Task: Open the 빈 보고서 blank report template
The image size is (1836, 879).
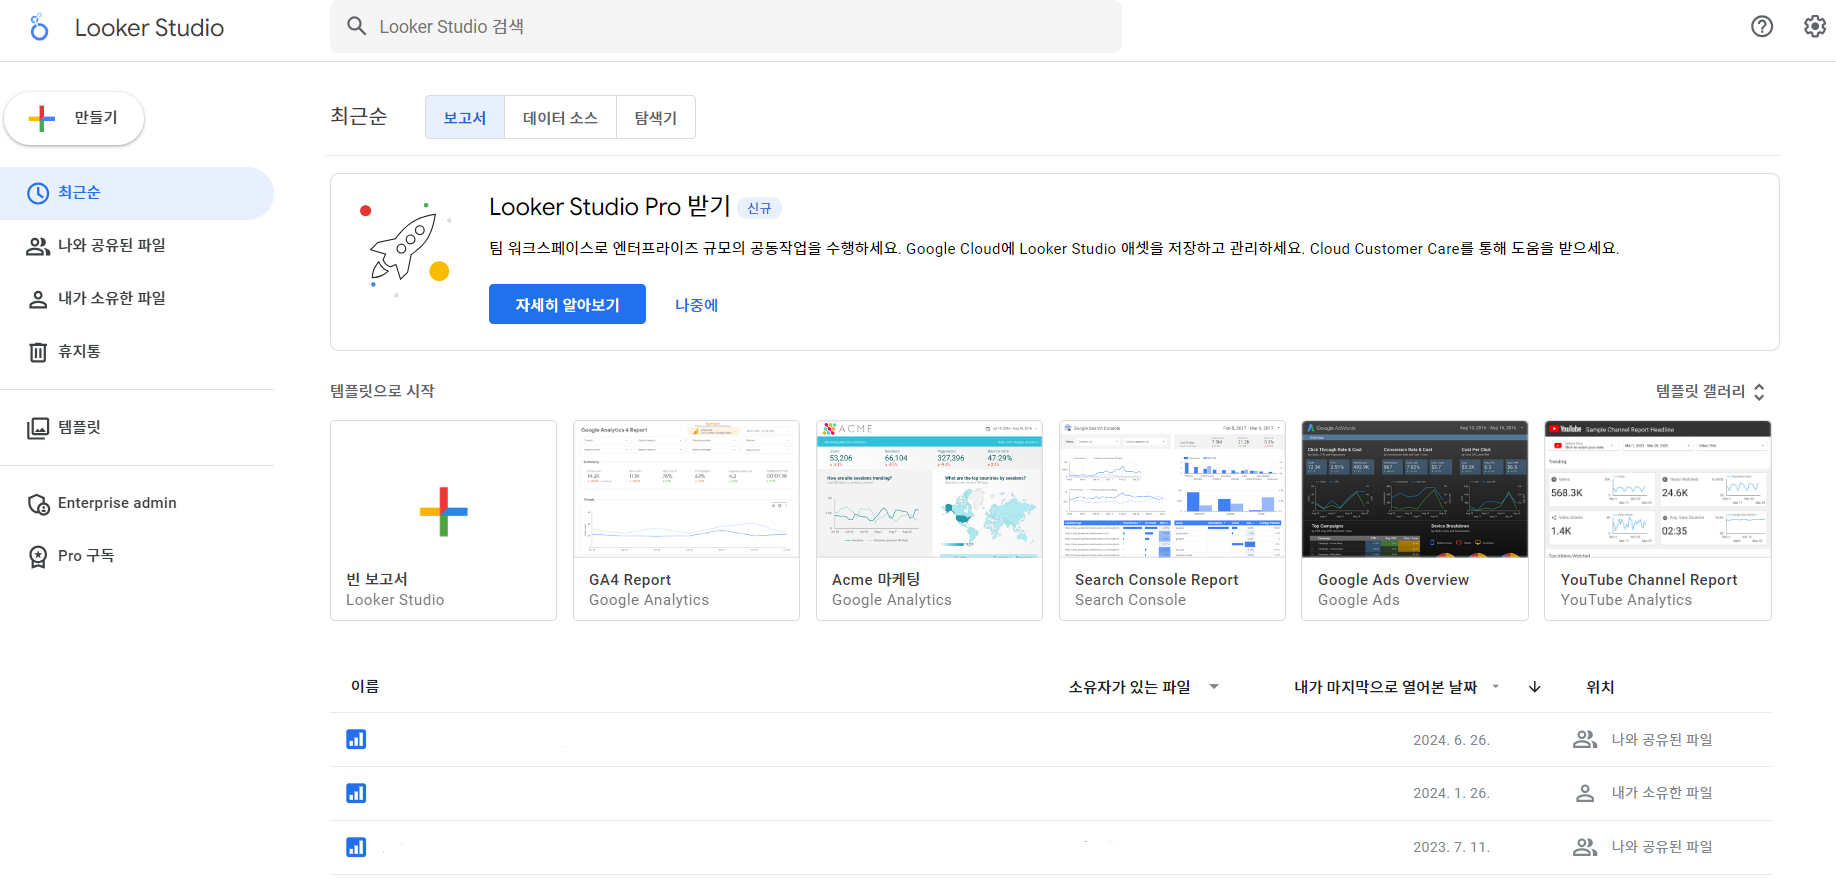Action: click(443, 520)
